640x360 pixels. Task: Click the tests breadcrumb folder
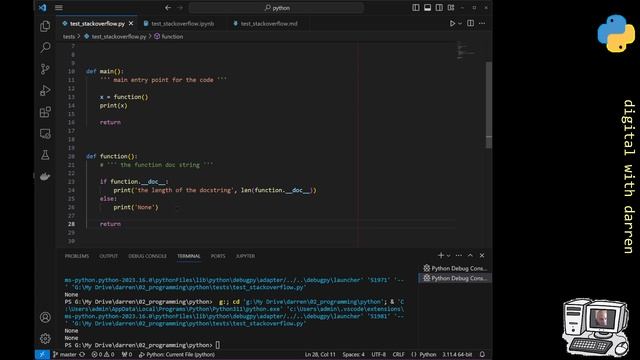(69, 36)
